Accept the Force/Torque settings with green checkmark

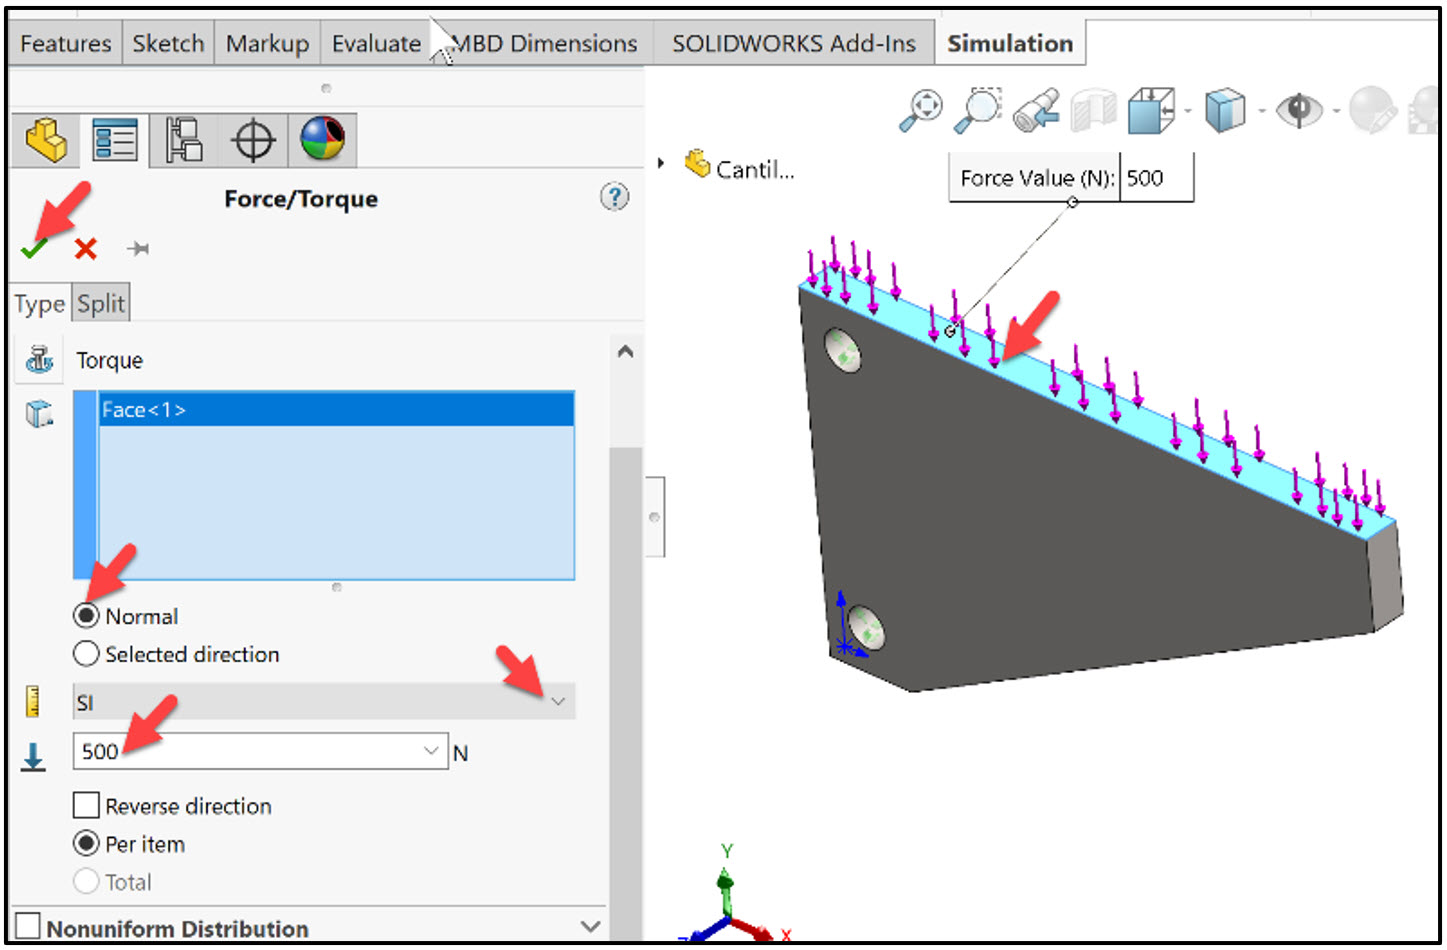click(x=33, y=248)
